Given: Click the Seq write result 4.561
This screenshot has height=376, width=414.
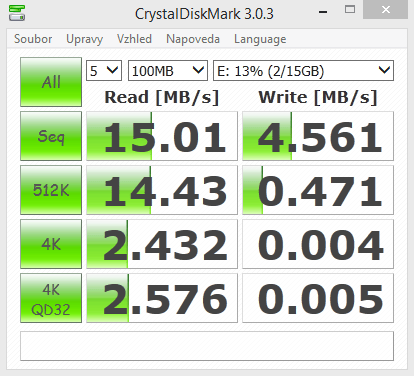Looking at the screenshot, I should (318, 136).
